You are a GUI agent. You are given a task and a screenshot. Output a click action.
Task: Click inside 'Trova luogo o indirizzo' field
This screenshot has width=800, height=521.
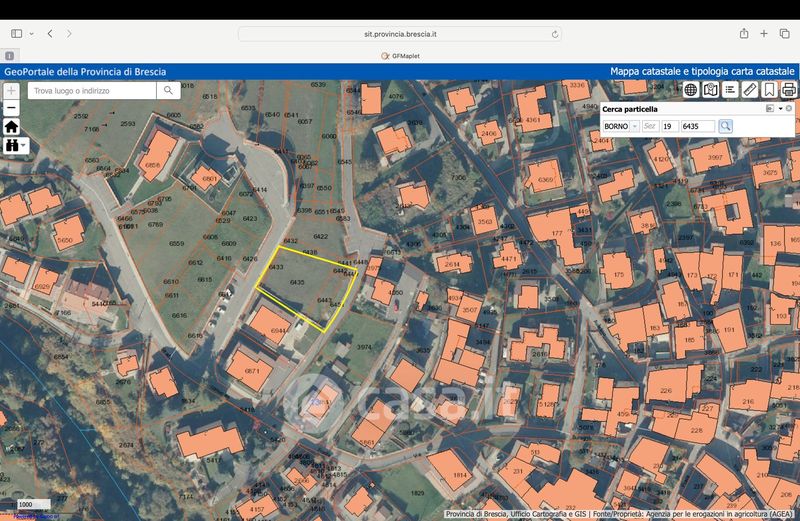pos(90,90)
